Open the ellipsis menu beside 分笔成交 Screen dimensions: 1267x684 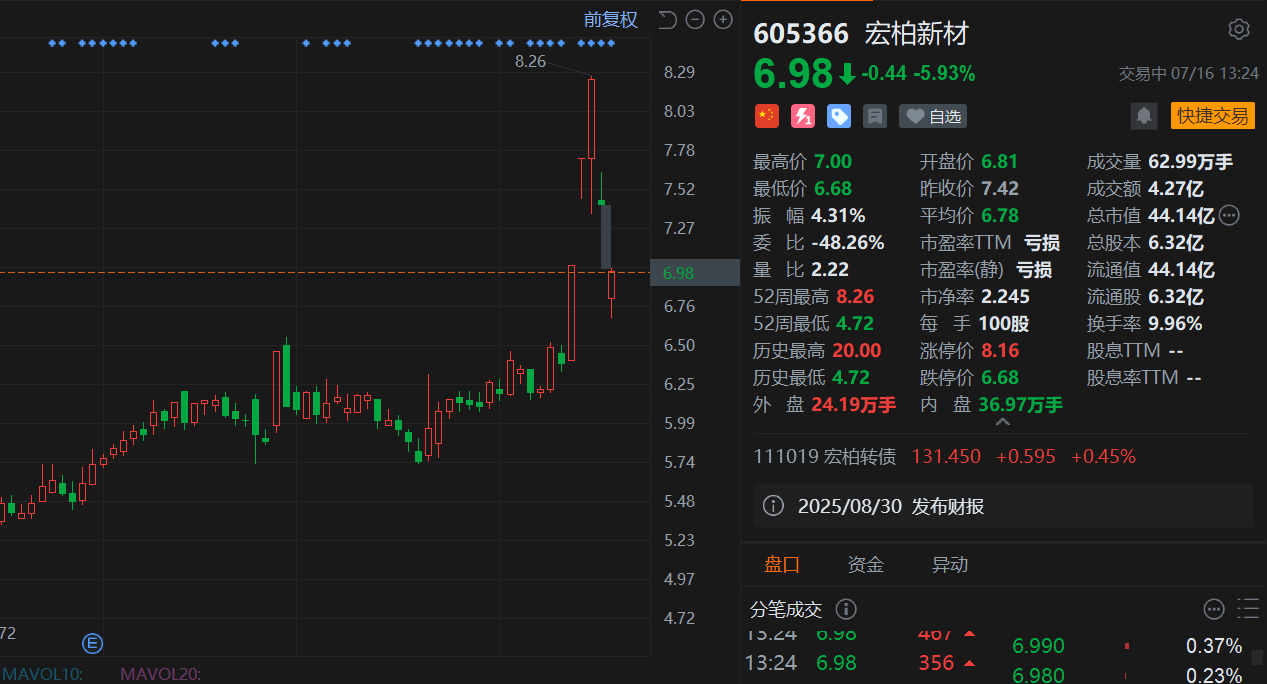pos(1213,609)
